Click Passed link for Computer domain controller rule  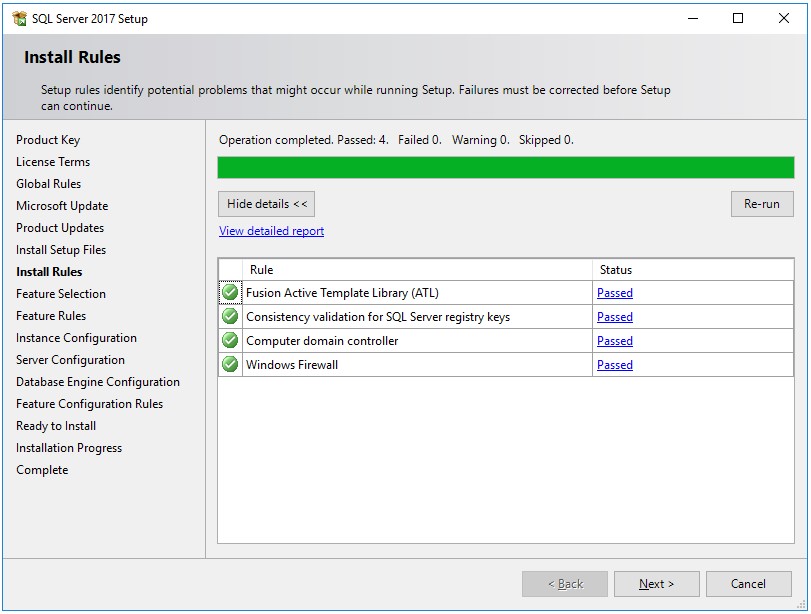pos(614,341)
